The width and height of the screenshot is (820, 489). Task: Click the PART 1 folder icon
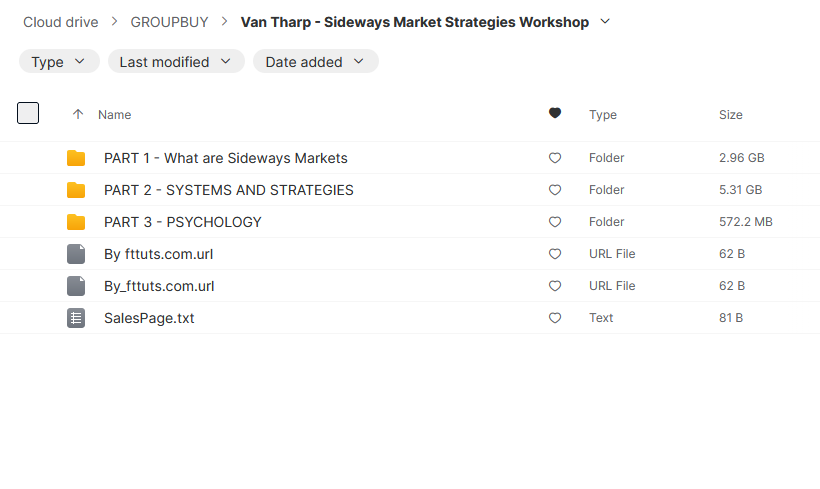click(x=76, y=158)
